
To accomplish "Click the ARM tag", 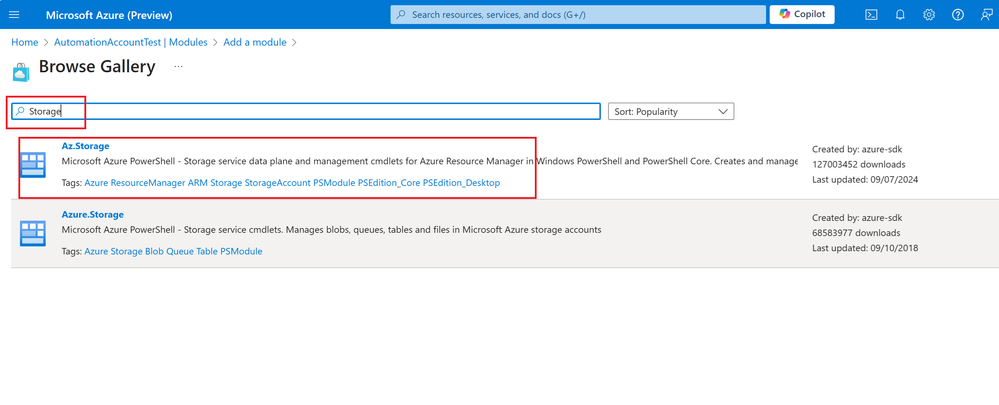I will pyautogui.click(x=198, y=183).
